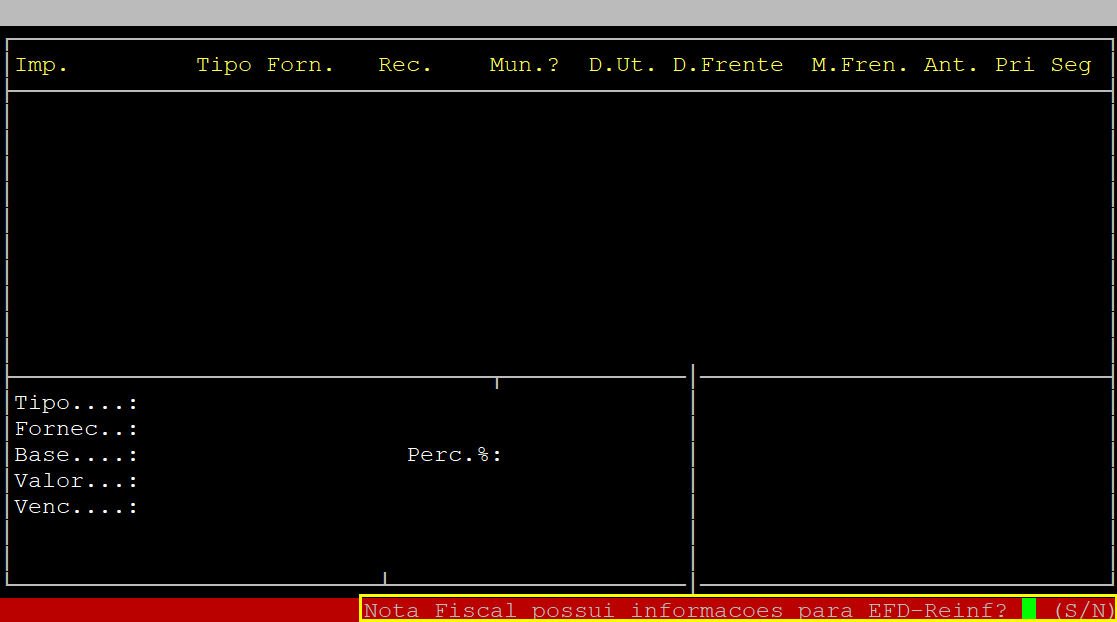Click the Fornec..: field label
Viewport: 1117px width, 622px height.
pyautogui.click(x=76, y=429)
